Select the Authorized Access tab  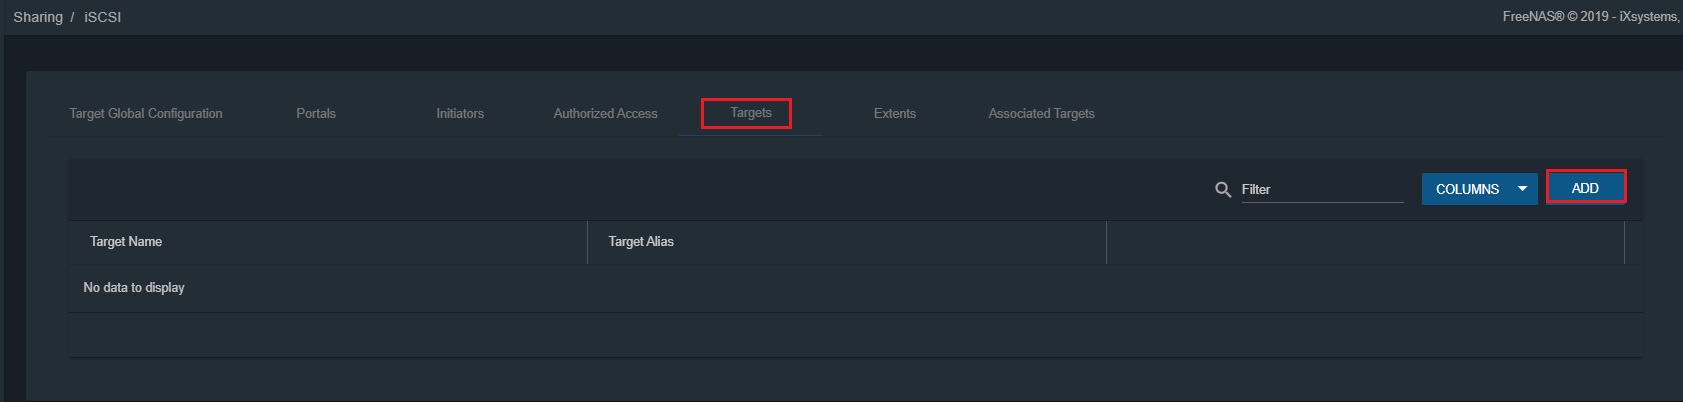click(x=605, y=113)
